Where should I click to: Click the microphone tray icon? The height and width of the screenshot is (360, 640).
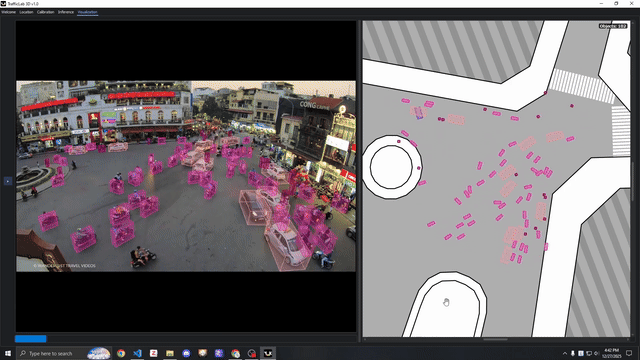point(573,353)
